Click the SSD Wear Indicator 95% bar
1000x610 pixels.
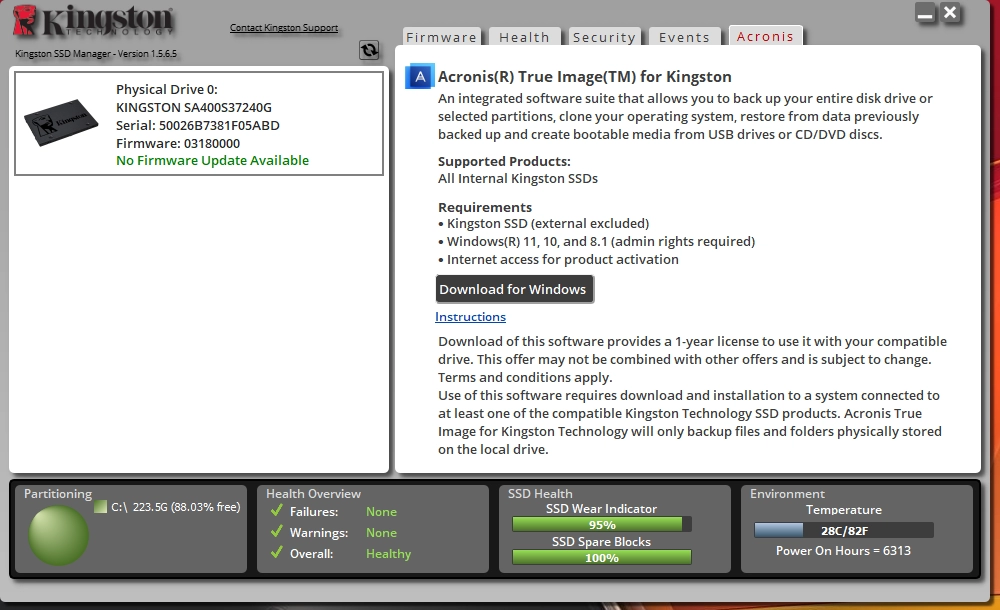601,524
